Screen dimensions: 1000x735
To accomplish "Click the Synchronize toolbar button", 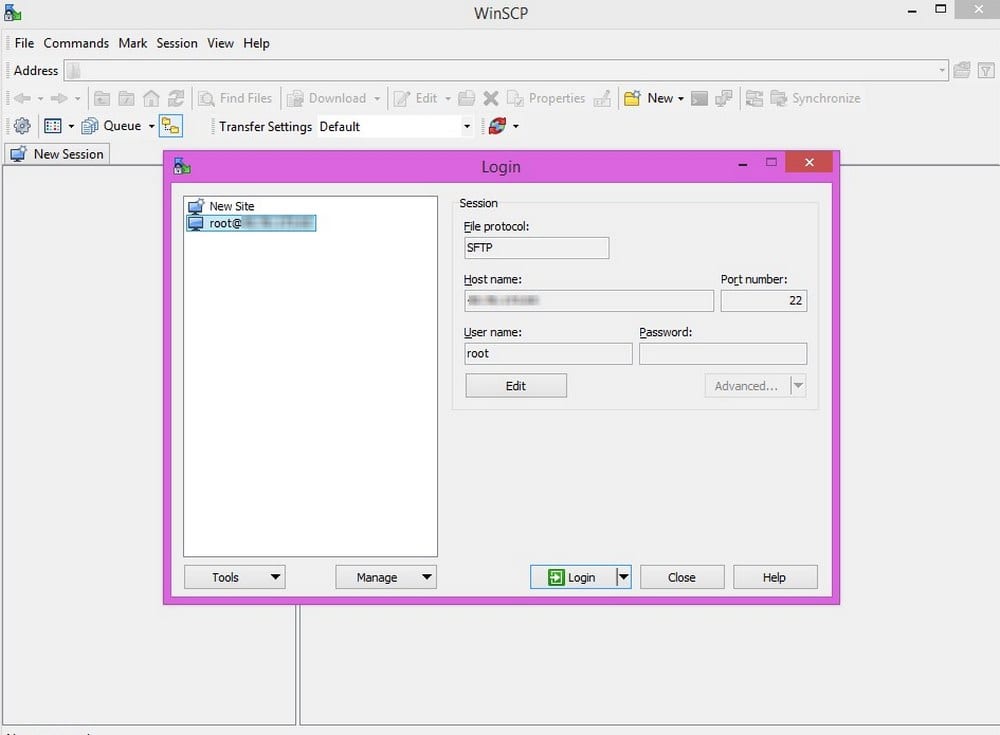I will [816, 98].
